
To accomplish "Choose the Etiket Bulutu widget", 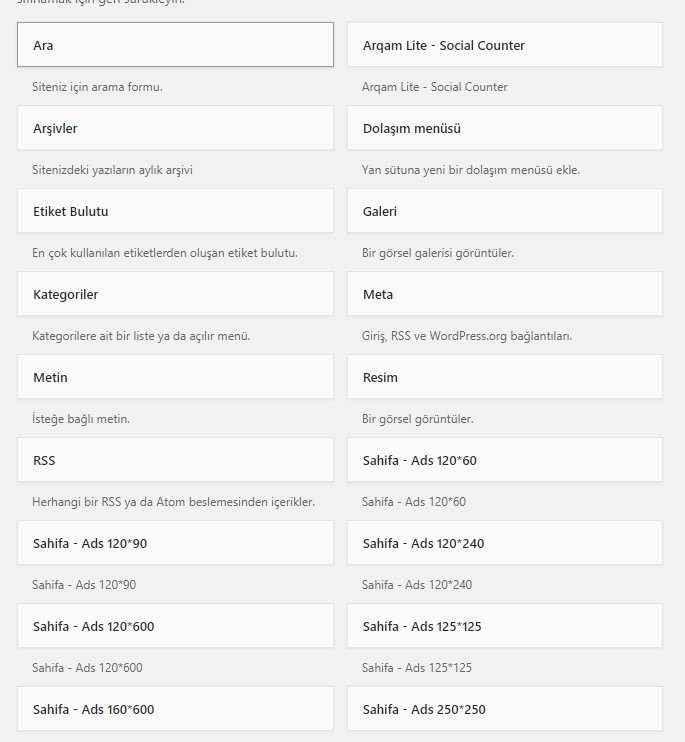I will 175,211.
